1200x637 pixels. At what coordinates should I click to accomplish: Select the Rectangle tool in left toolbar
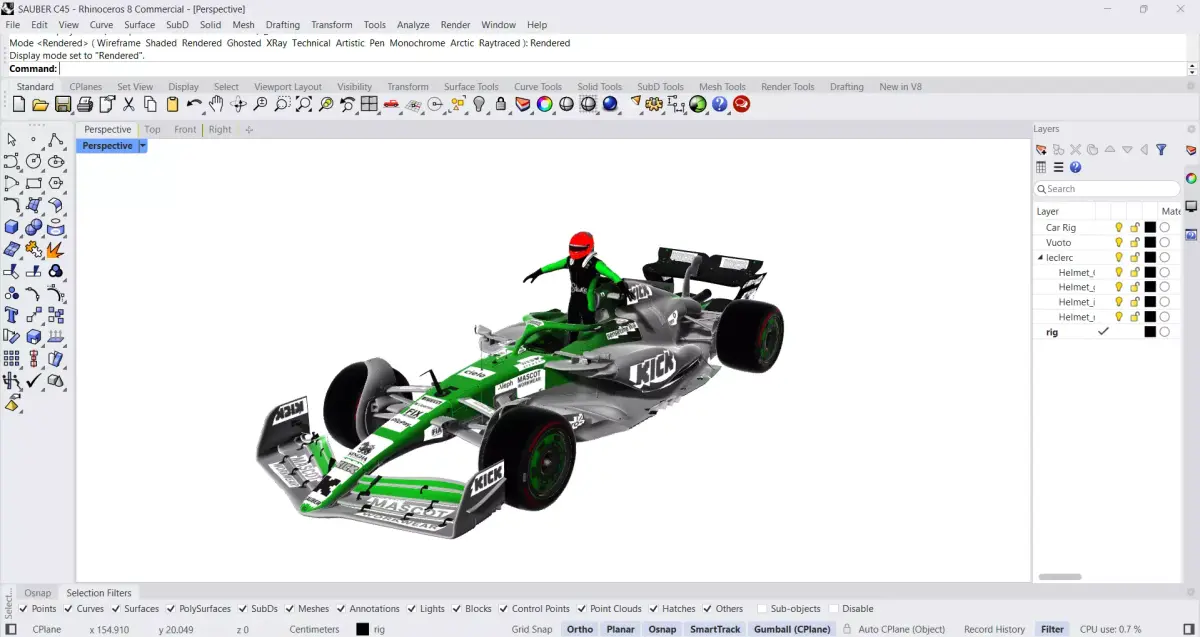tap(34, 184)
